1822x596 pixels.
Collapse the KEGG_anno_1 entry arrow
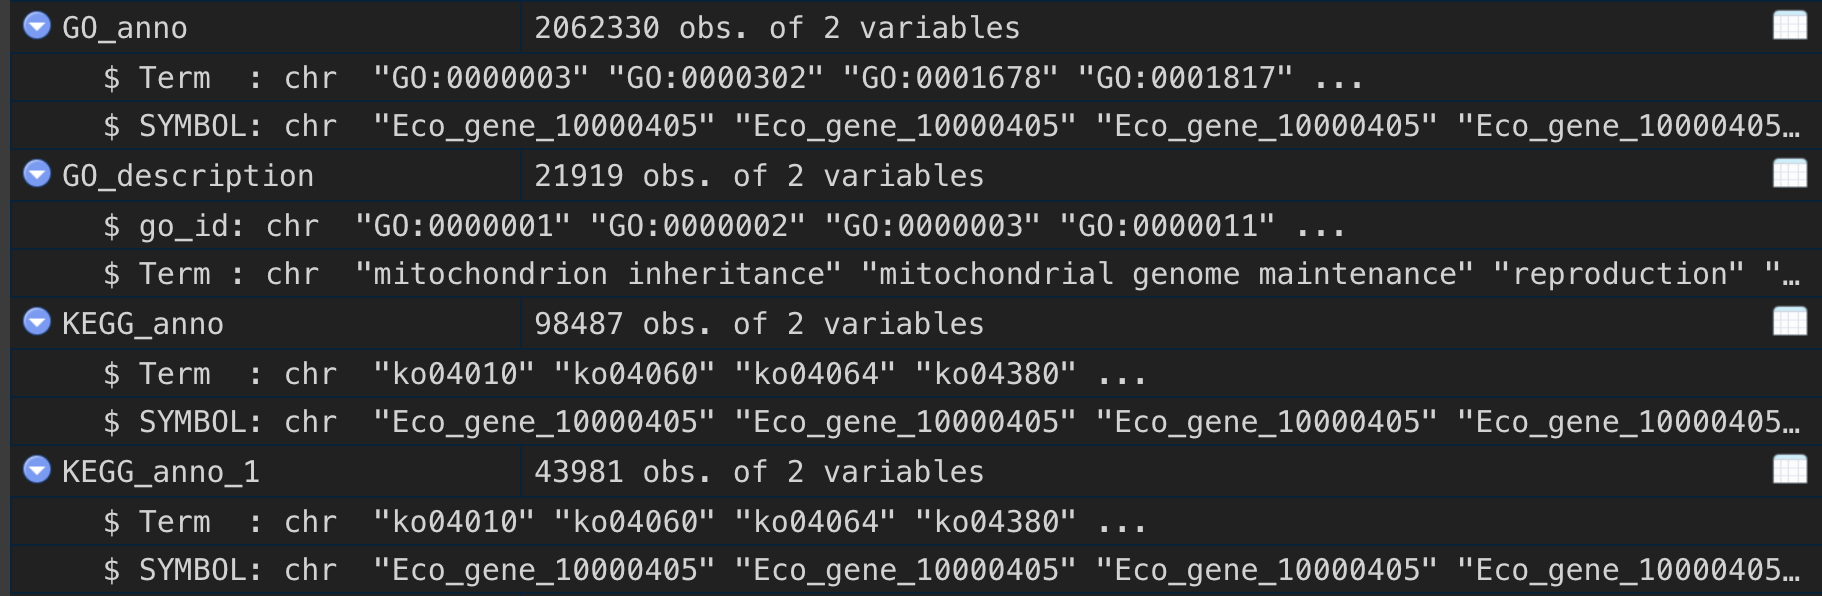37,470
